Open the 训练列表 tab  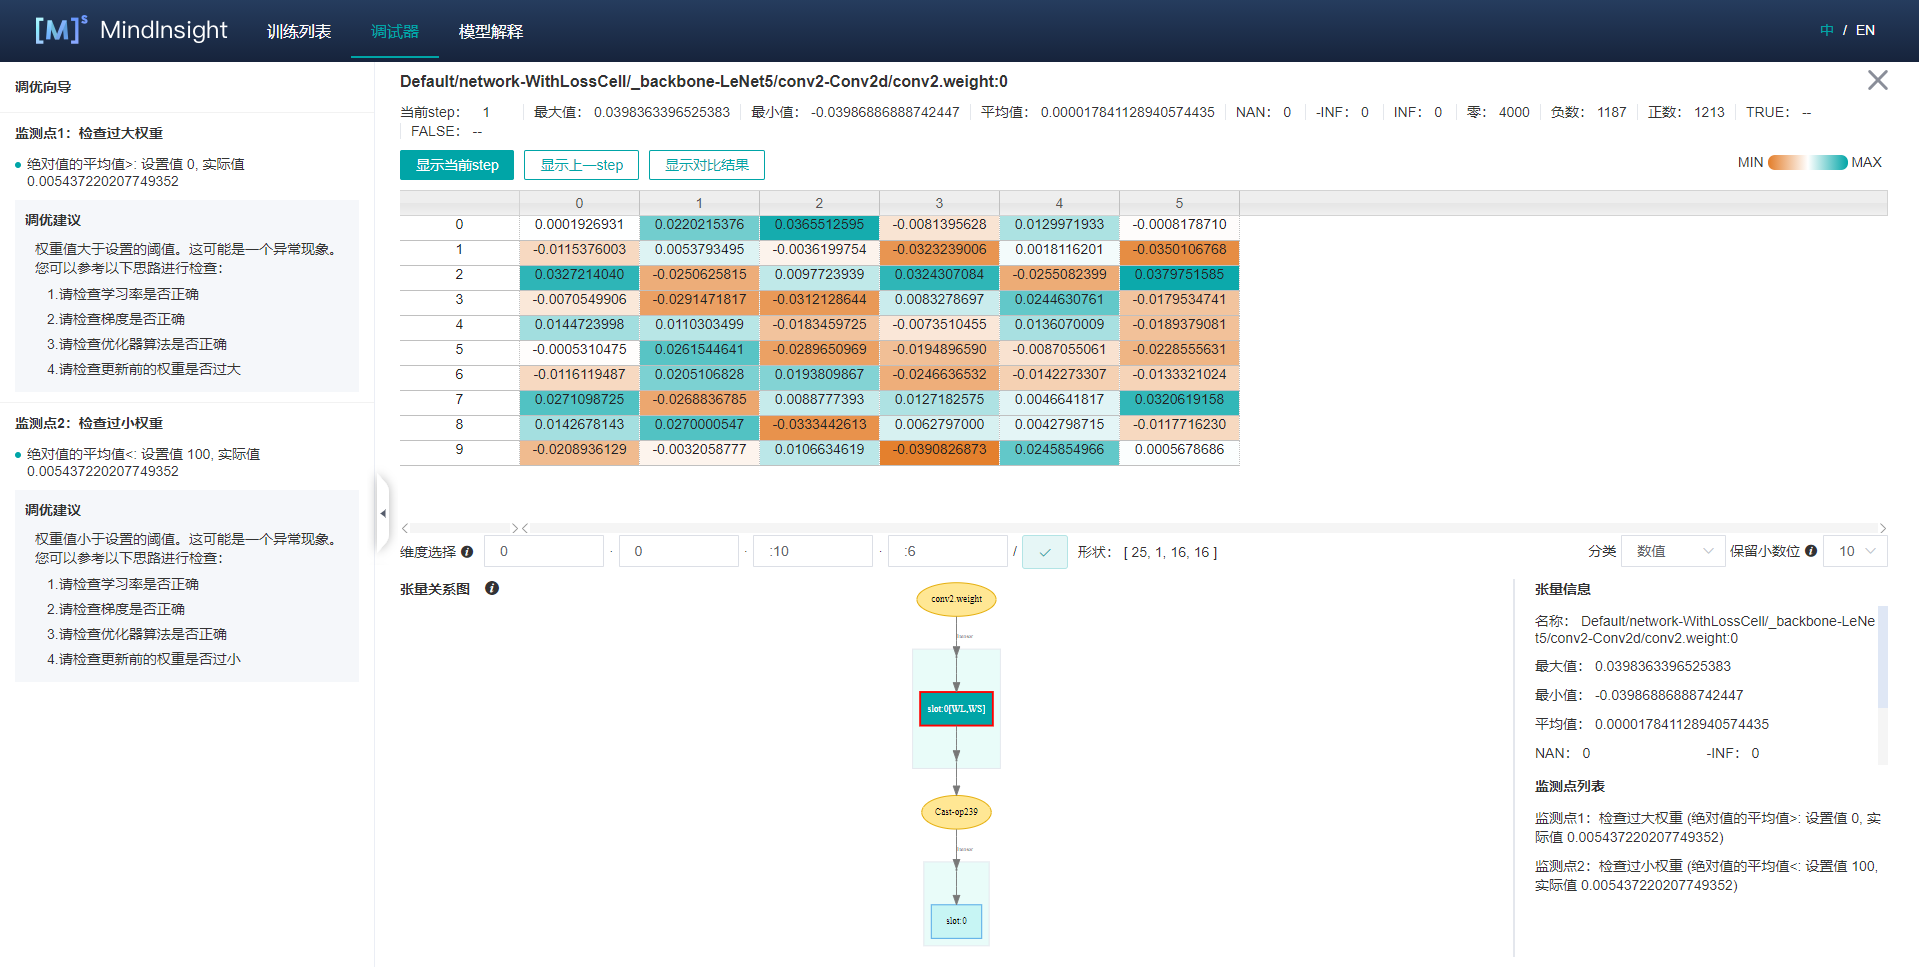(x=299, y=31)
